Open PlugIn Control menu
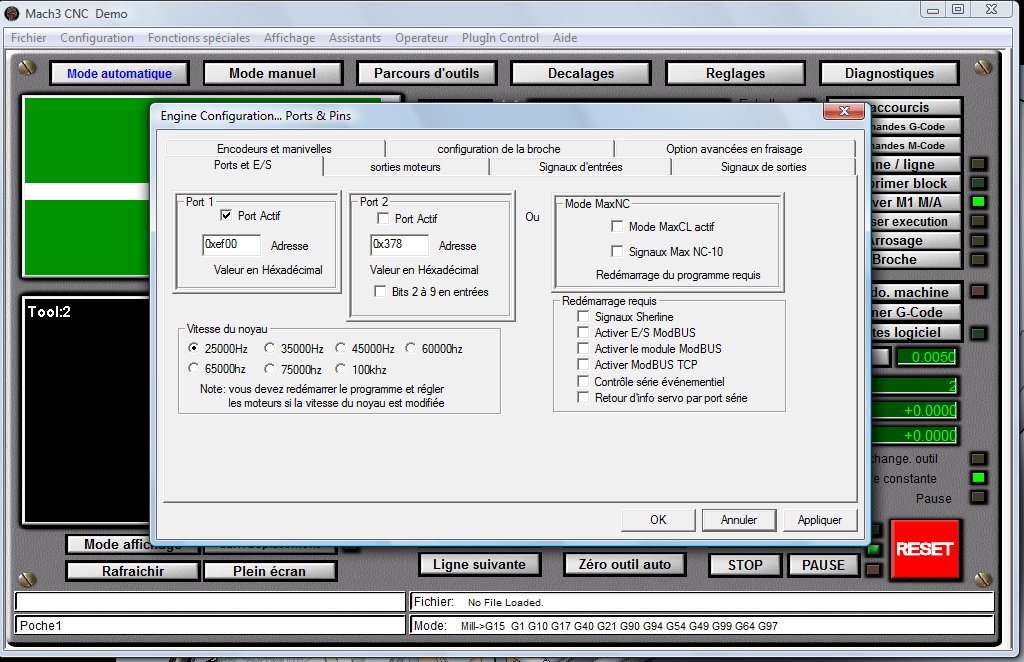The width and height of the screenshot is (1024, 662). [500, 38]
